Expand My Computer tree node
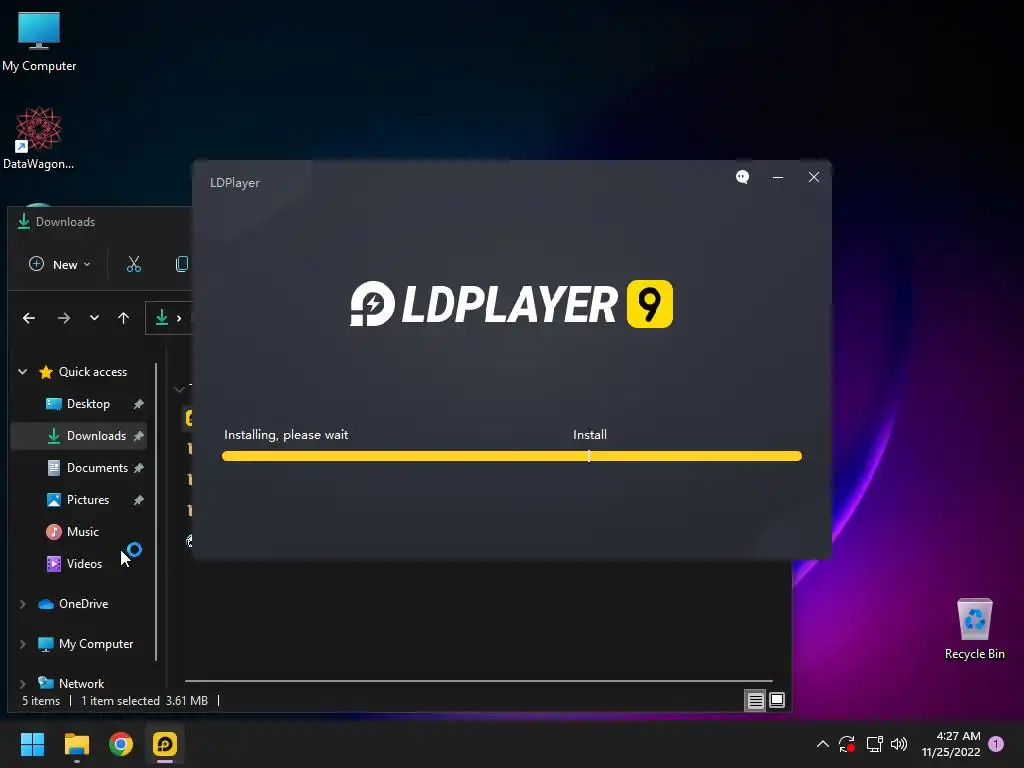This screenshot has width=1024, height=768. click(x=23, y=644)
